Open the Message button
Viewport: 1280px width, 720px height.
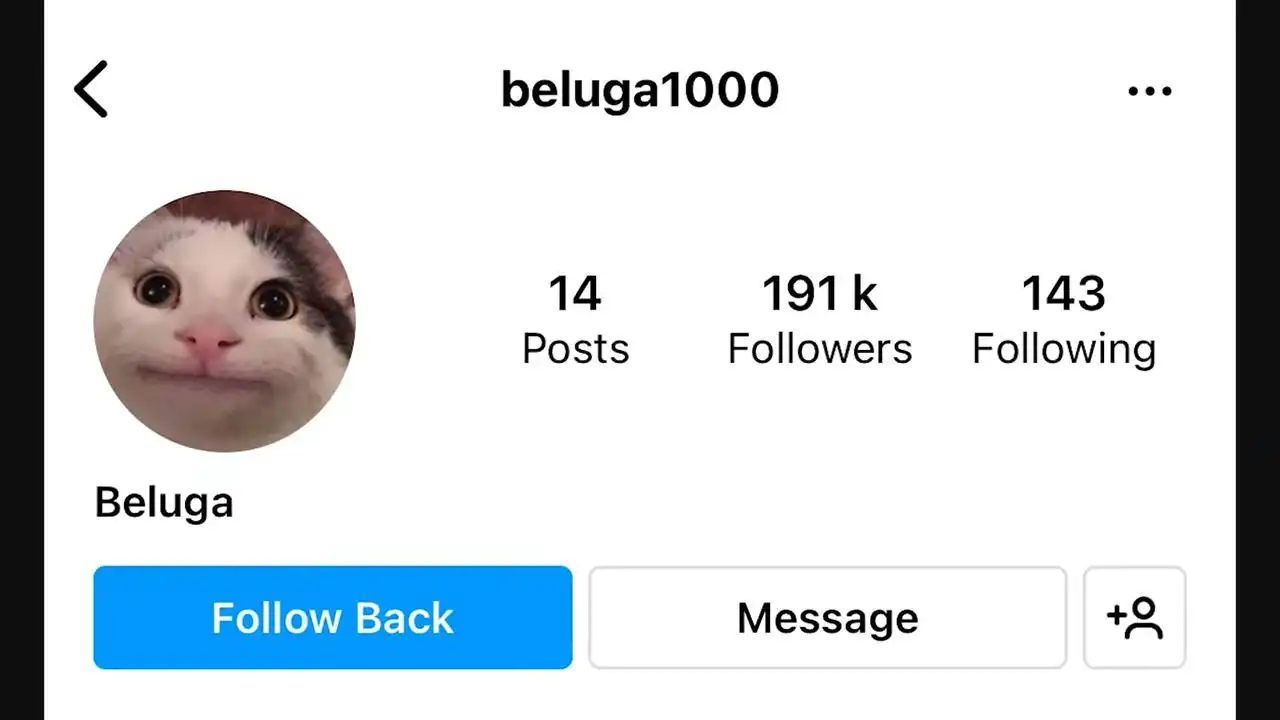[x=827, y=617]
